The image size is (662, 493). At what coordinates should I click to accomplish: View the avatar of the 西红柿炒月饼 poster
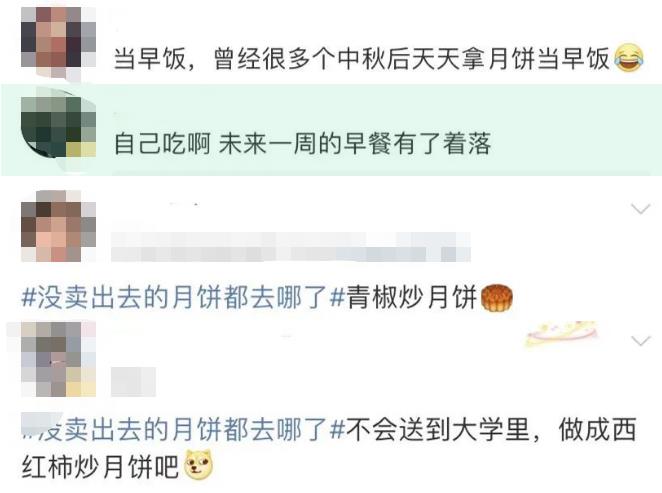click(x=58, y=360)
